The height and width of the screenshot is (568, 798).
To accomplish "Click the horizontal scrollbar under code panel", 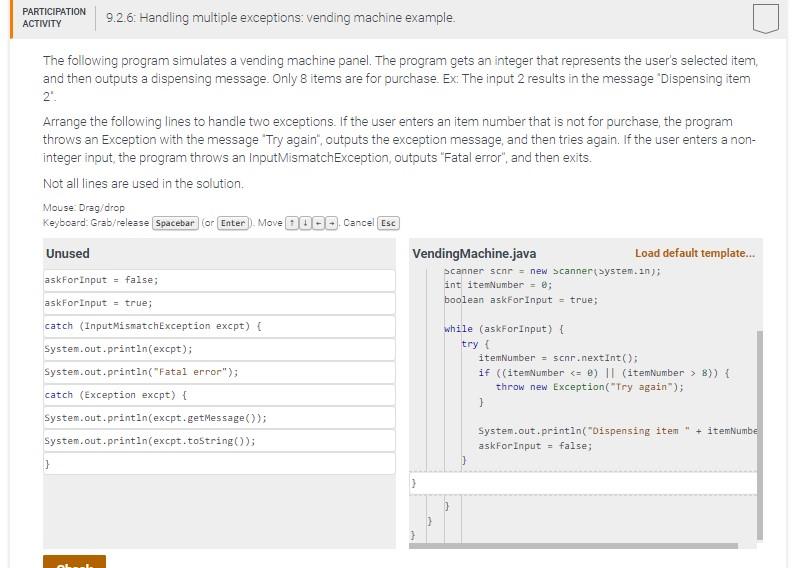I will (x=573, y=546).
